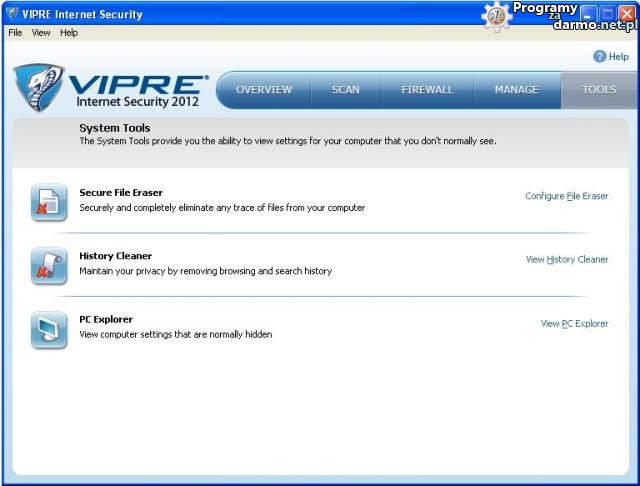Viewport: 640px width, 486px height.
Task: Follow the View PC Explorer link
Action: point(574,324)
